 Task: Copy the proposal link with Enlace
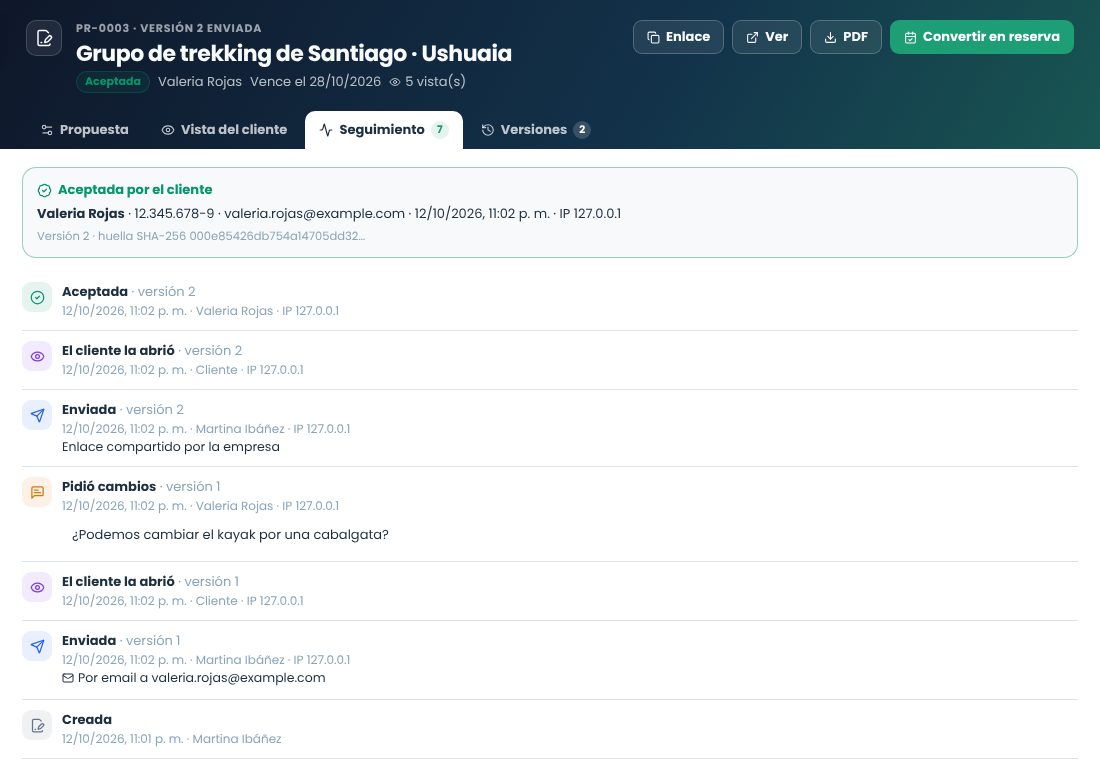pyautogui.click(x=678, y=37)
